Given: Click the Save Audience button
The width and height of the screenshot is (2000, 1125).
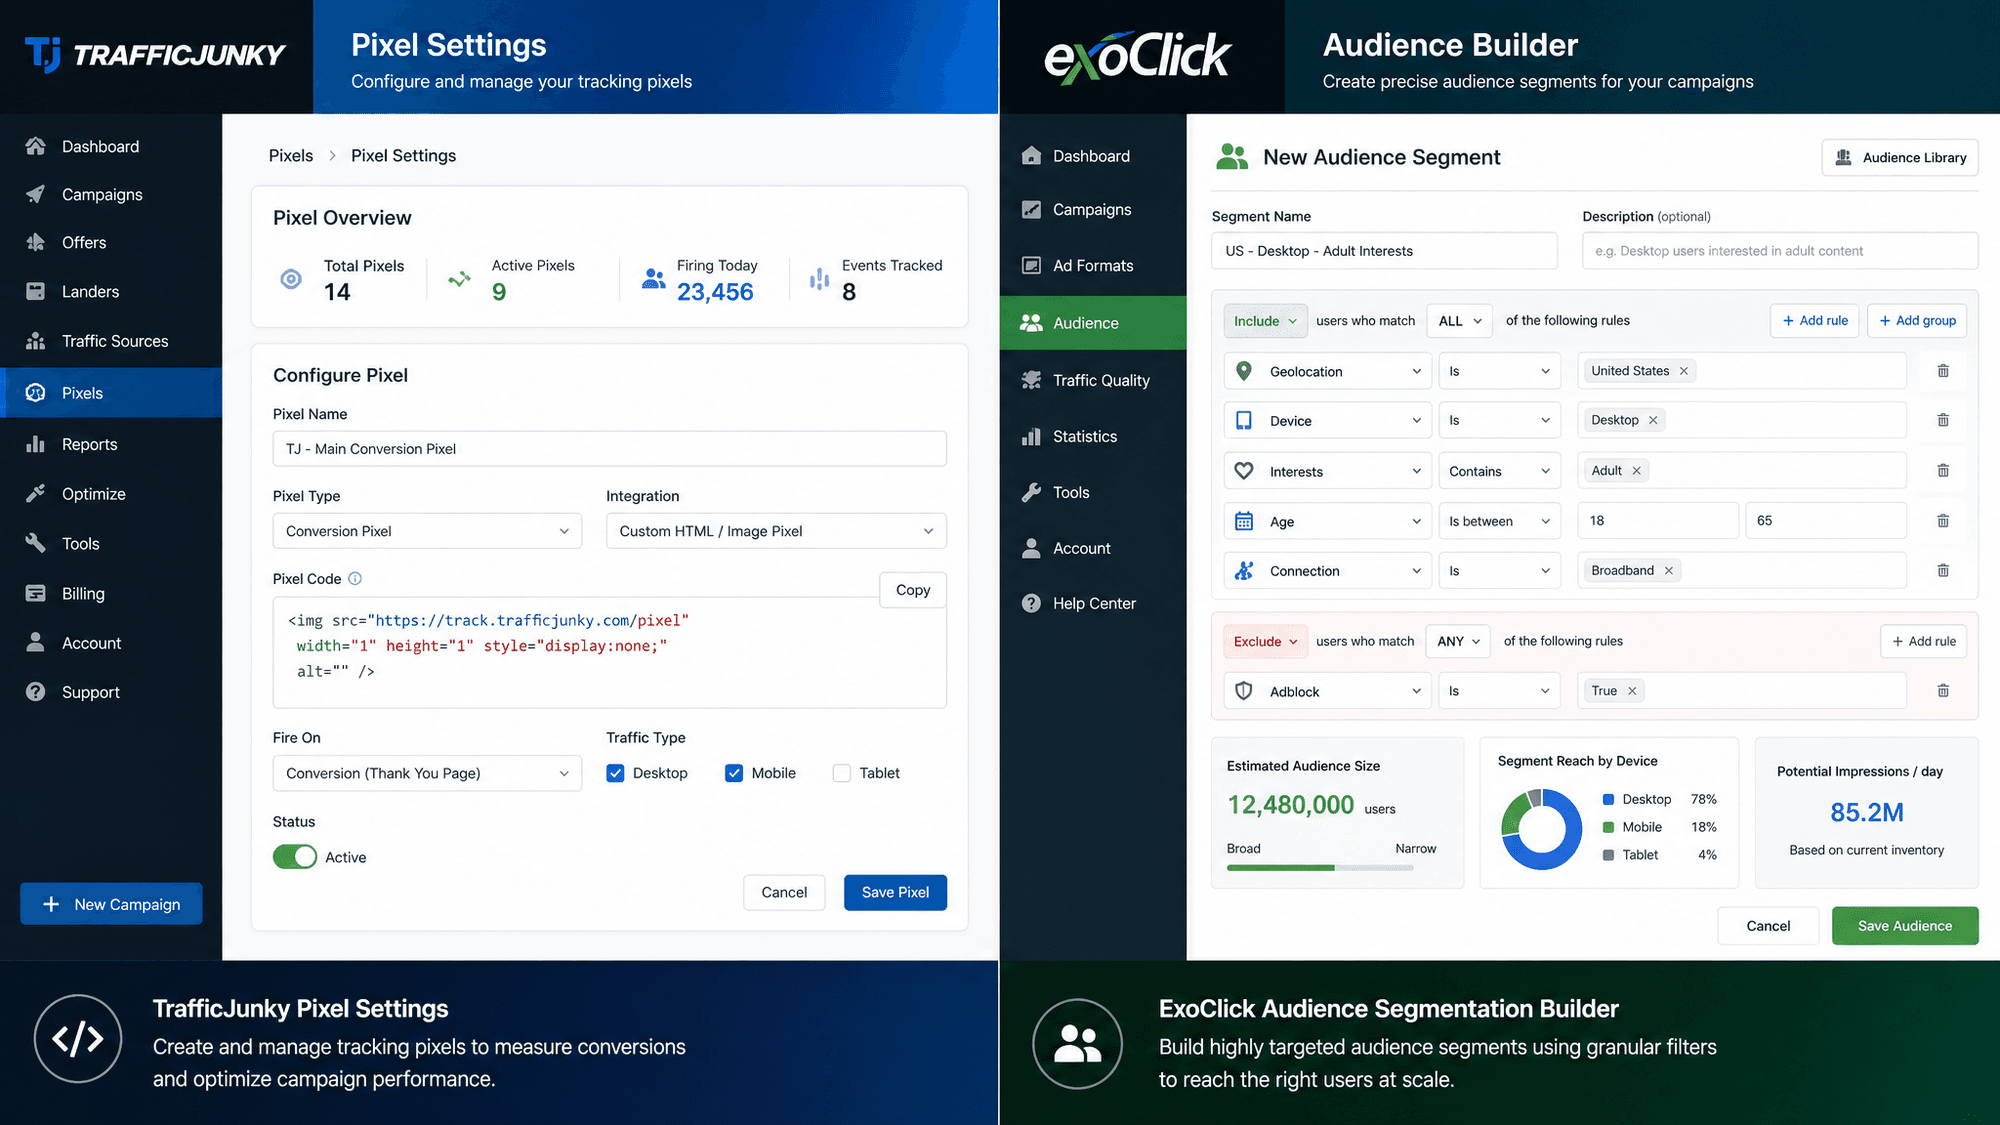Looking at the screenshot, I should (x=1905, y=926).
